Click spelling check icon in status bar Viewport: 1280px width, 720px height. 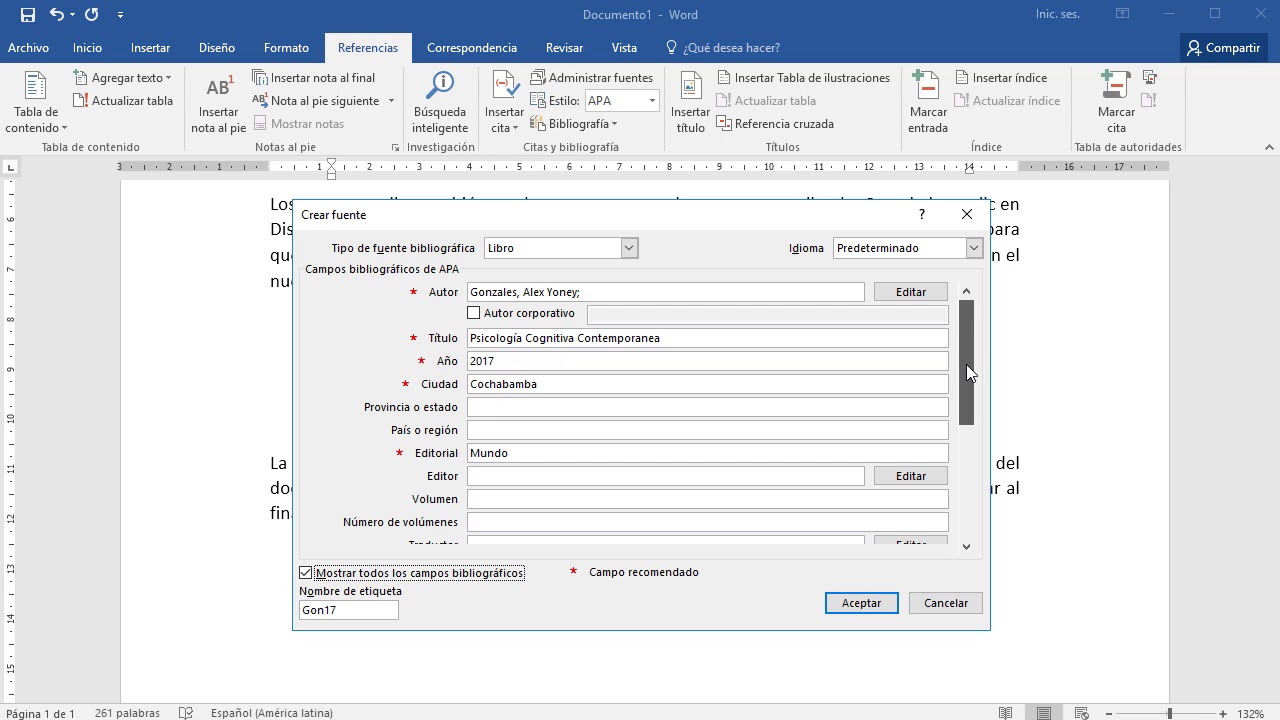185,713
